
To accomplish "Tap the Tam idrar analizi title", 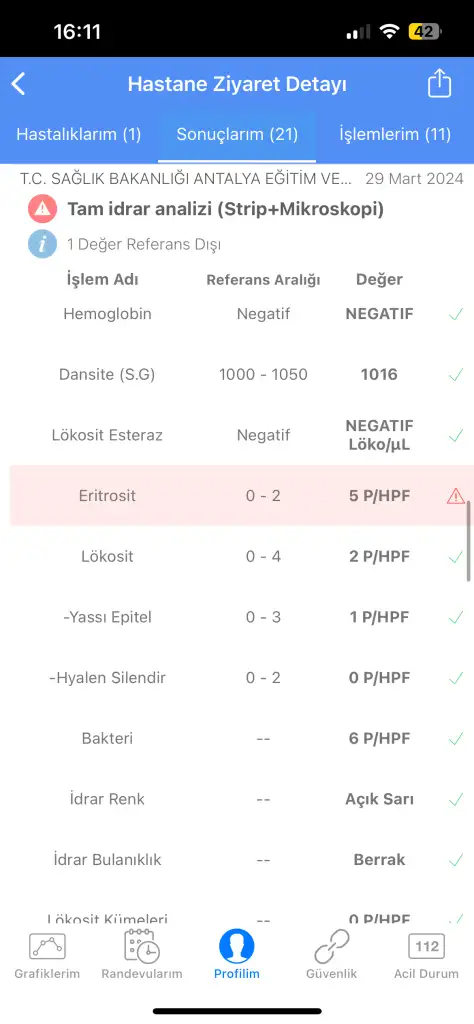I will pos(225,209).
